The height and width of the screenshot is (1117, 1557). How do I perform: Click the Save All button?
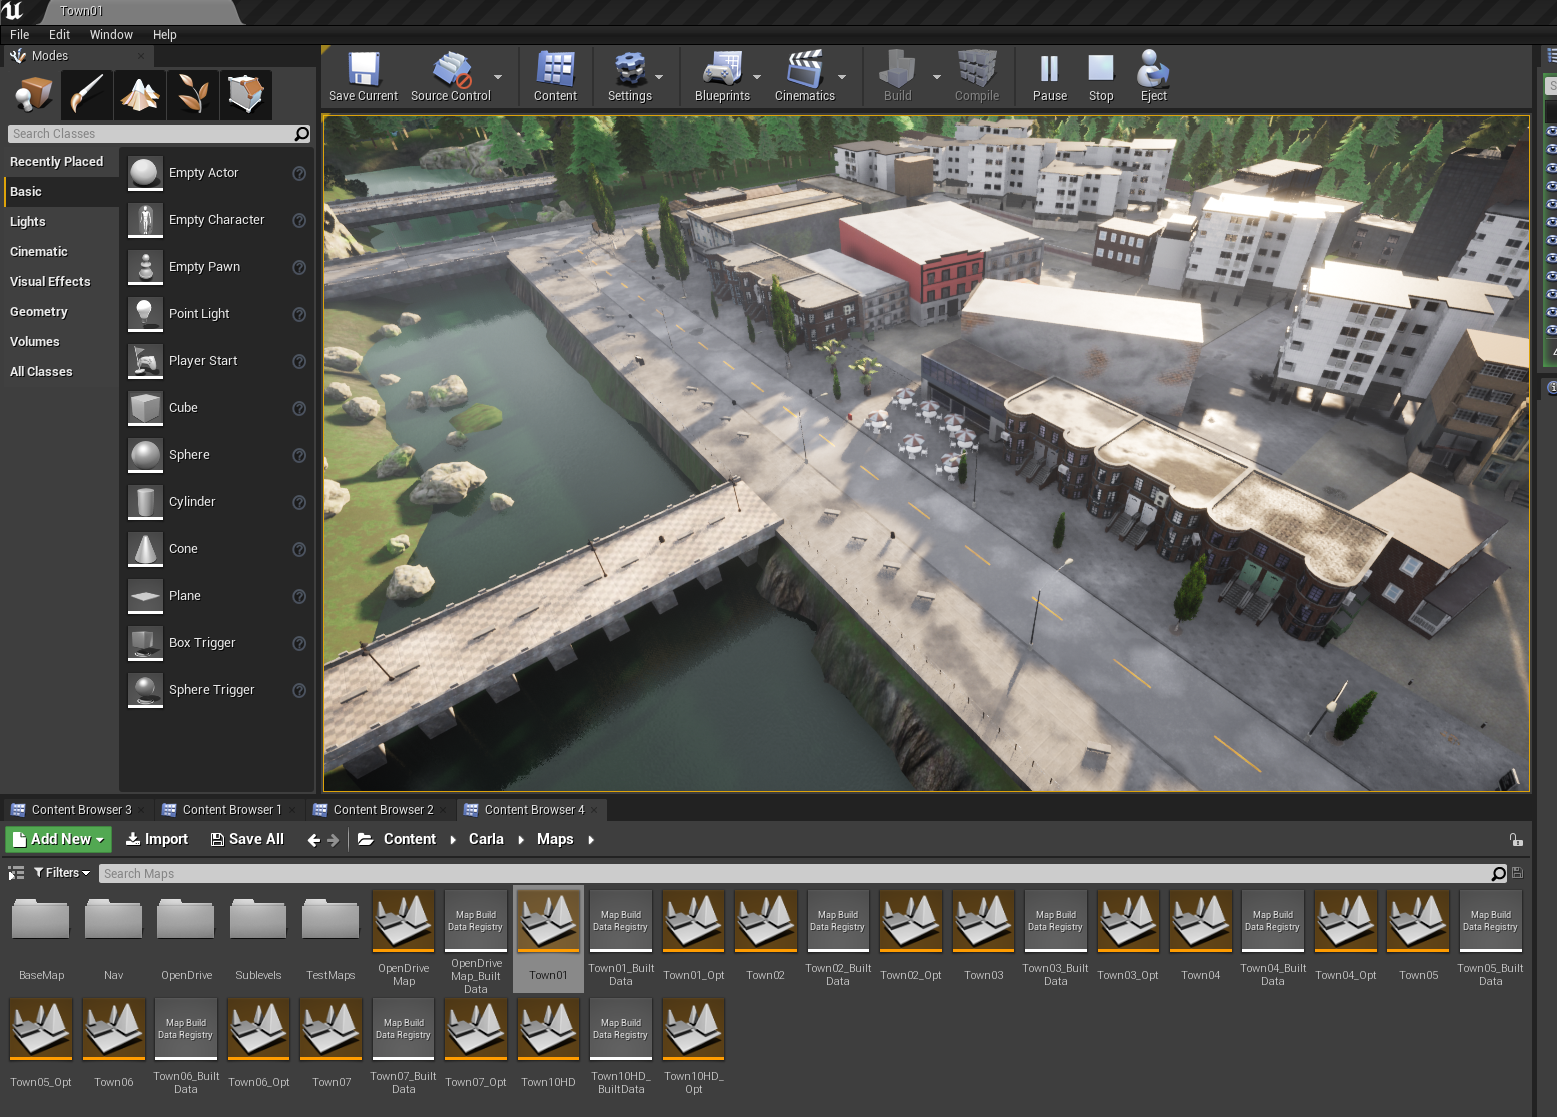[x=247, y=839]
